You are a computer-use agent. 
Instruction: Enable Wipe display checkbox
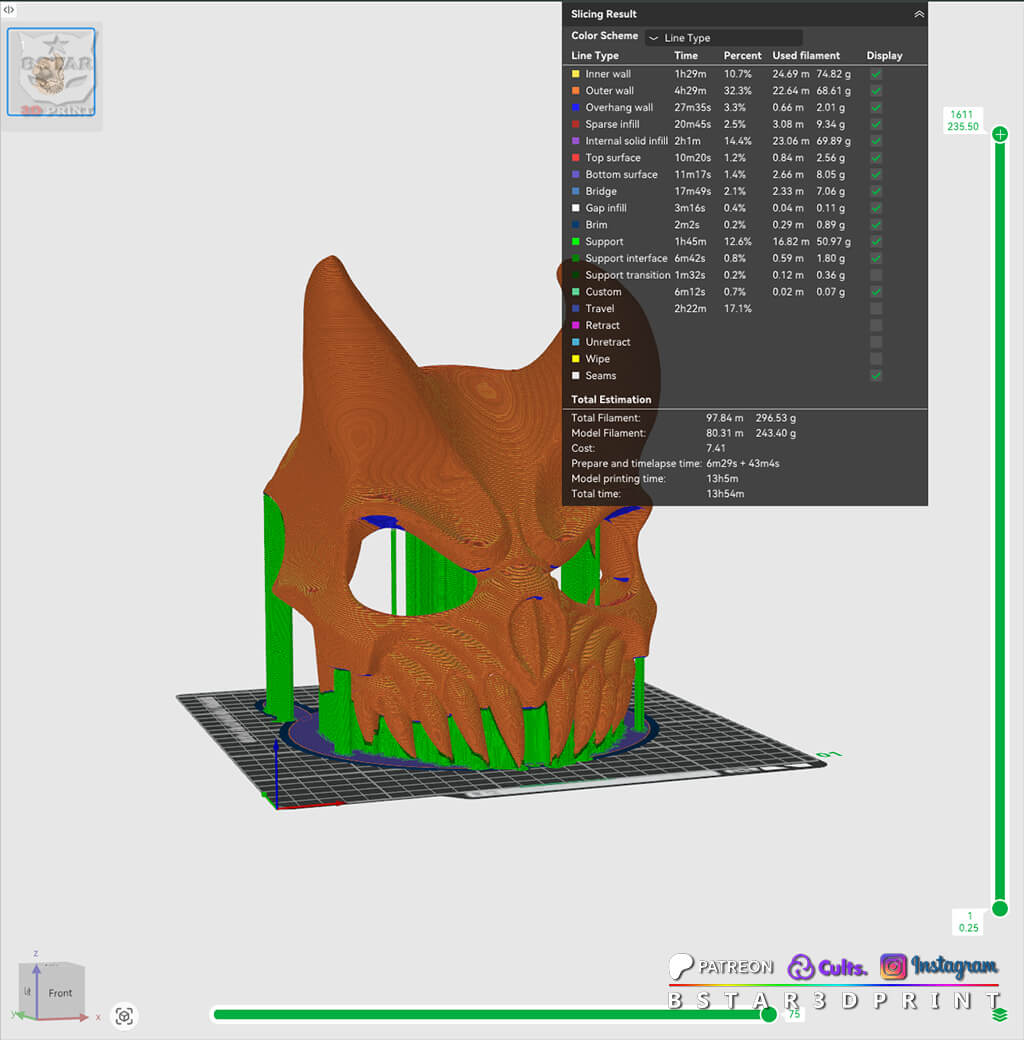[876, 359]
